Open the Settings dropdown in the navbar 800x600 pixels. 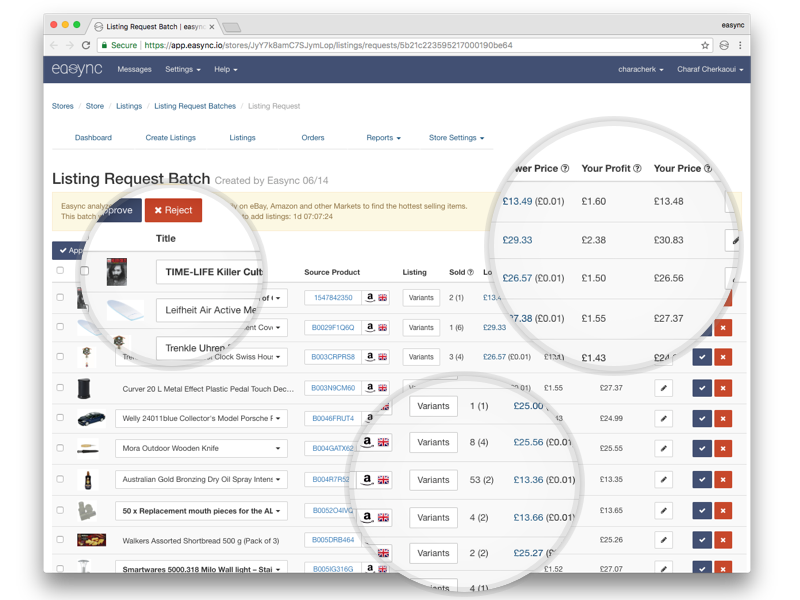pos(183,69)
